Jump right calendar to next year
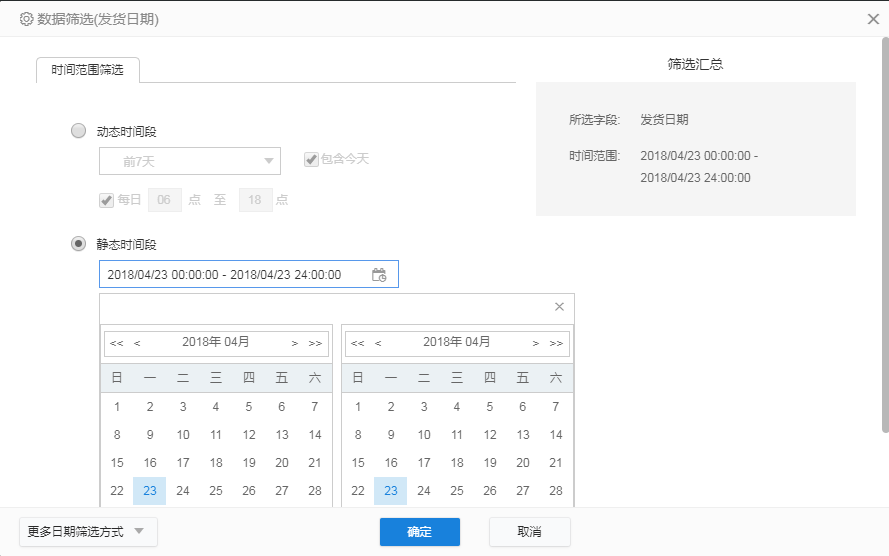Viewport: 889px width, 556px height. (x=556, y=343)
